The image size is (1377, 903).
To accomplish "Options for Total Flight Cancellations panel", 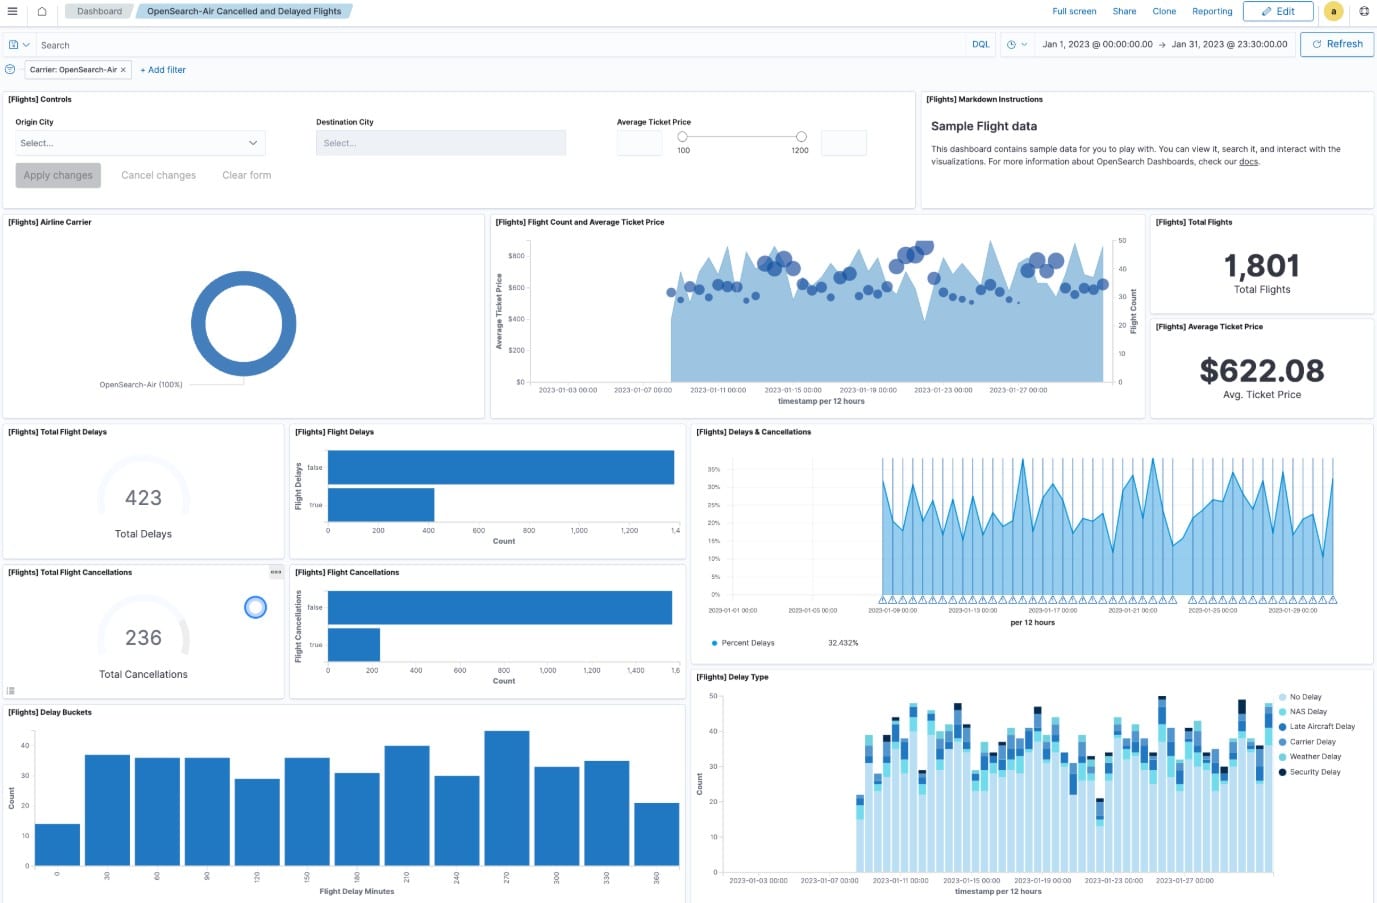I will [x=276, y=572].
